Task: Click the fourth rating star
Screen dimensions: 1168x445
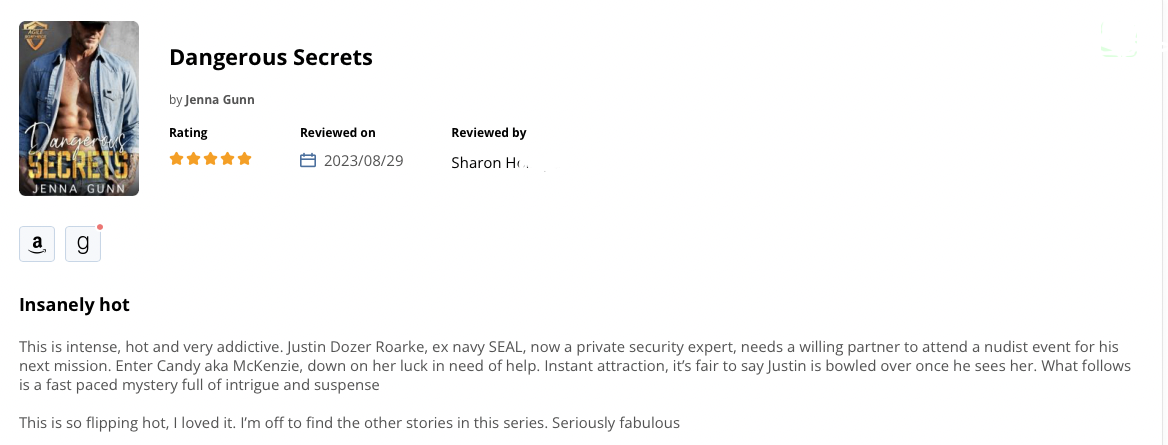Action: (x=227, y=159)
